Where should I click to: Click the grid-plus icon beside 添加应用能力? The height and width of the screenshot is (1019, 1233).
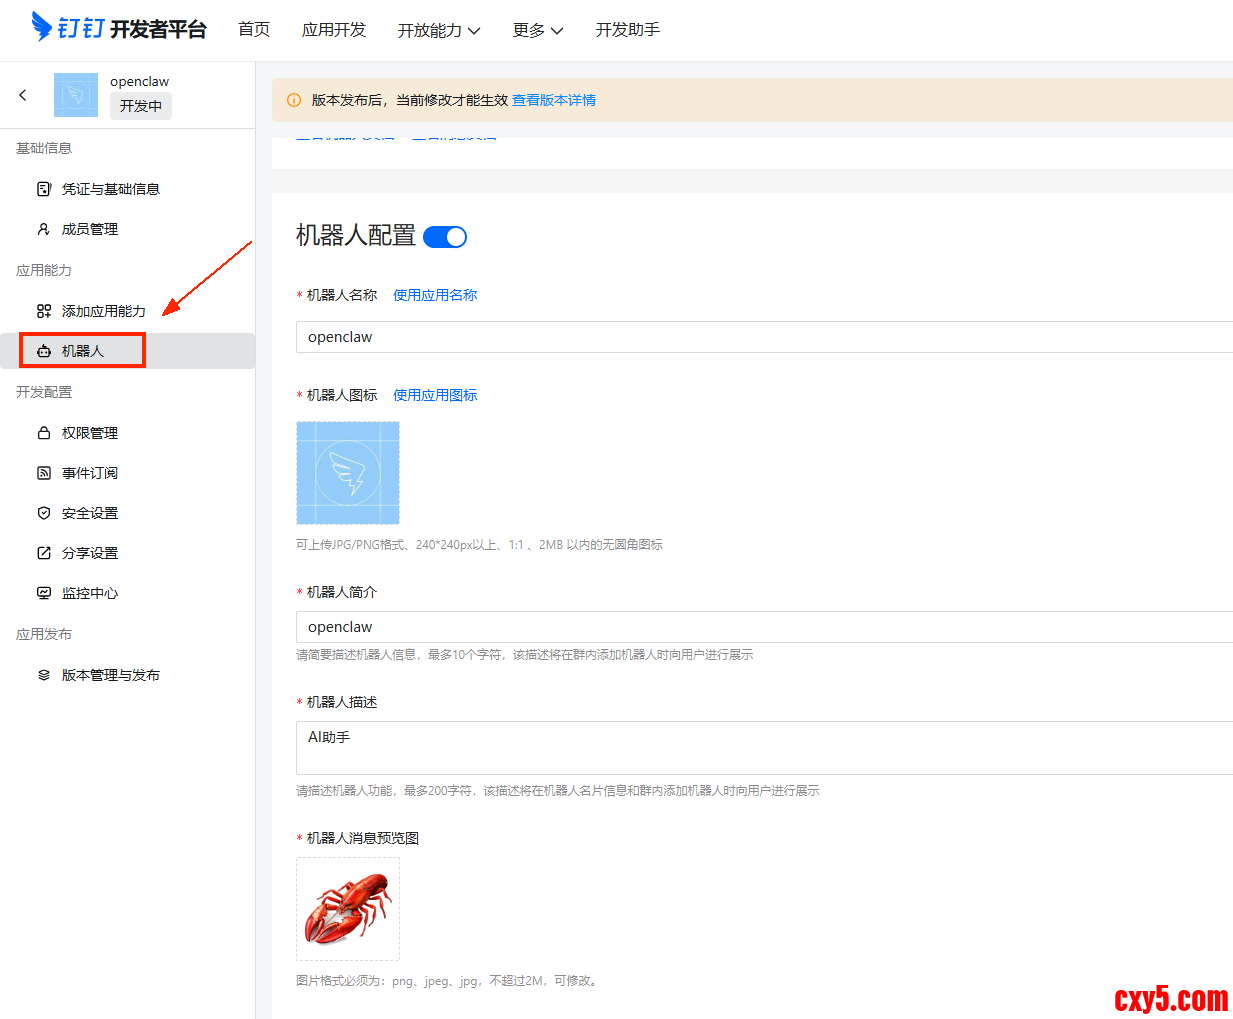click(44, 311)
